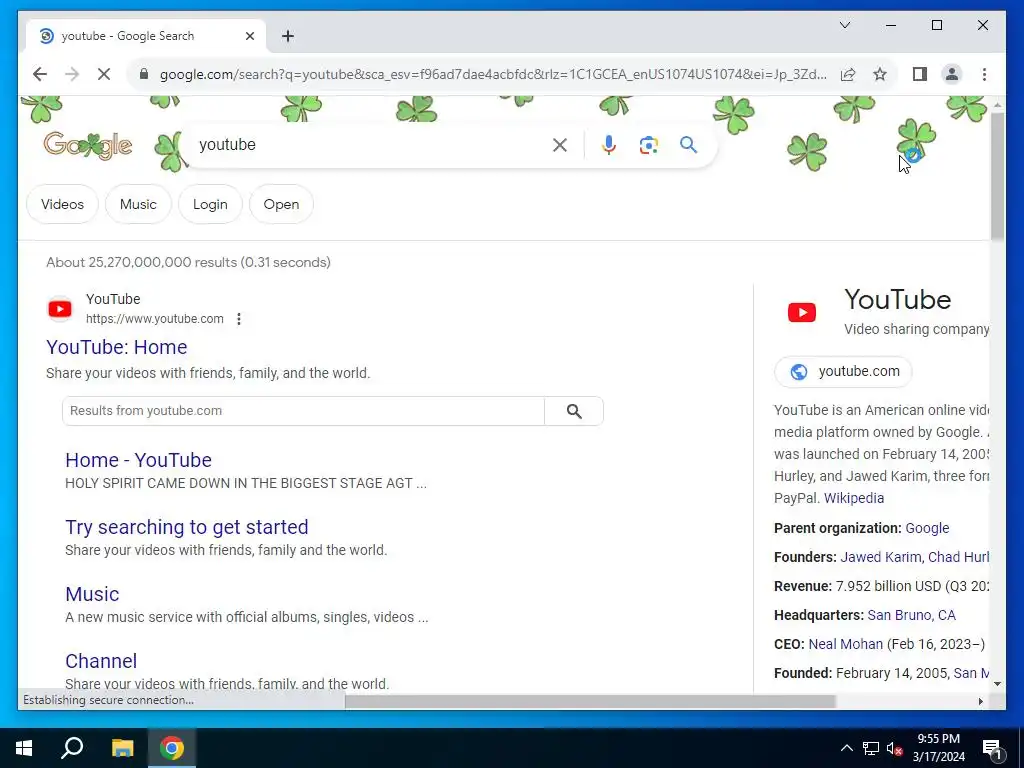Click the padlock site info icon

[144, 74]
